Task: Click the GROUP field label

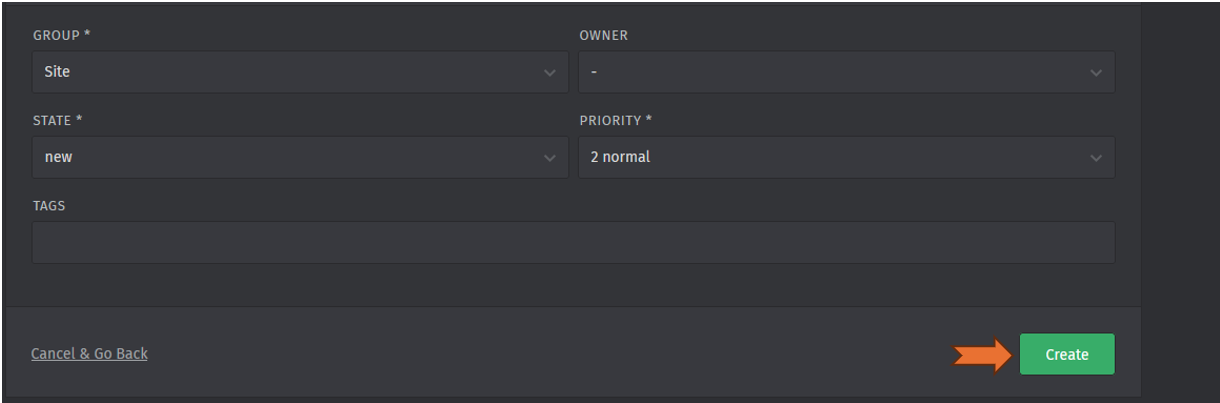Action: click(x=61, y=36)
